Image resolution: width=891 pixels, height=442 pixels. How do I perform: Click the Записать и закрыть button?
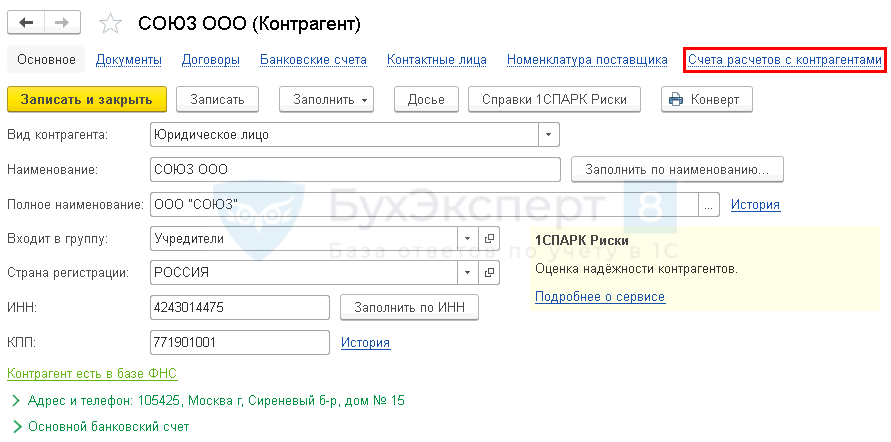[86, 99]
